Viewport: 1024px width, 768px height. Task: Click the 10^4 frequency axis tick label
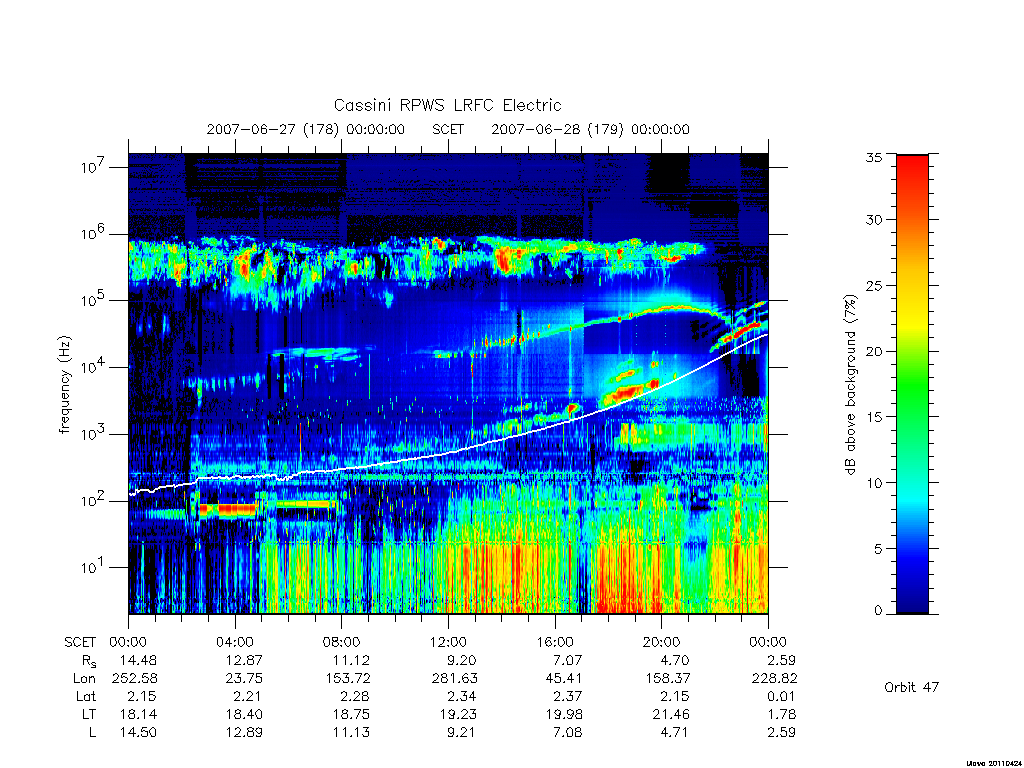click(x=94, y=367)
